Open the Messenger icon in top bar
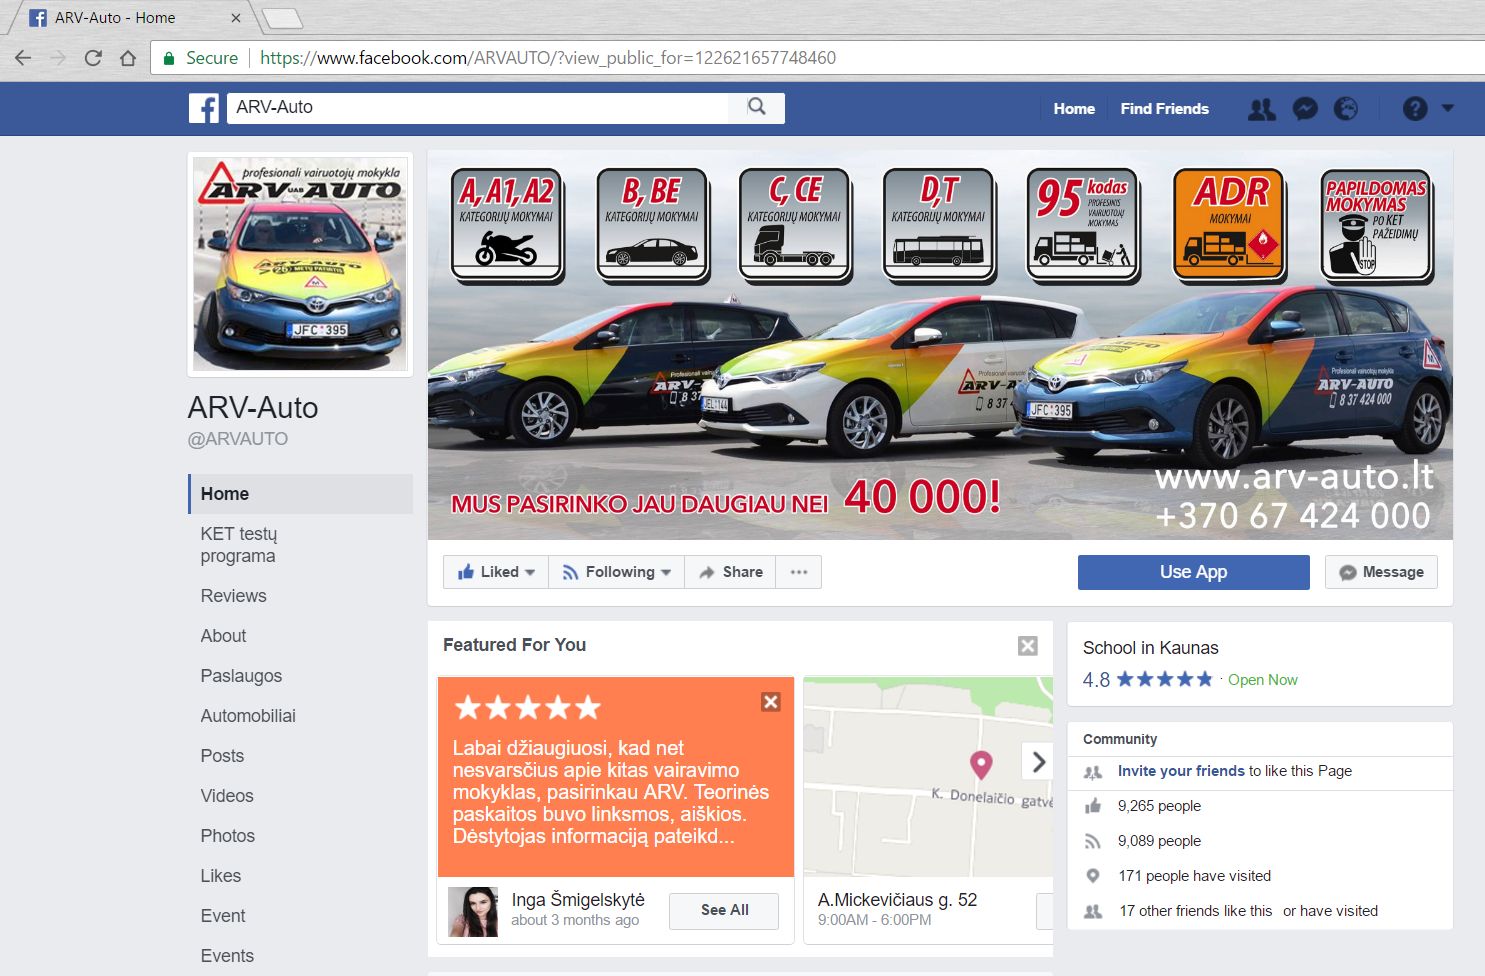 [x=1305, y=109]
